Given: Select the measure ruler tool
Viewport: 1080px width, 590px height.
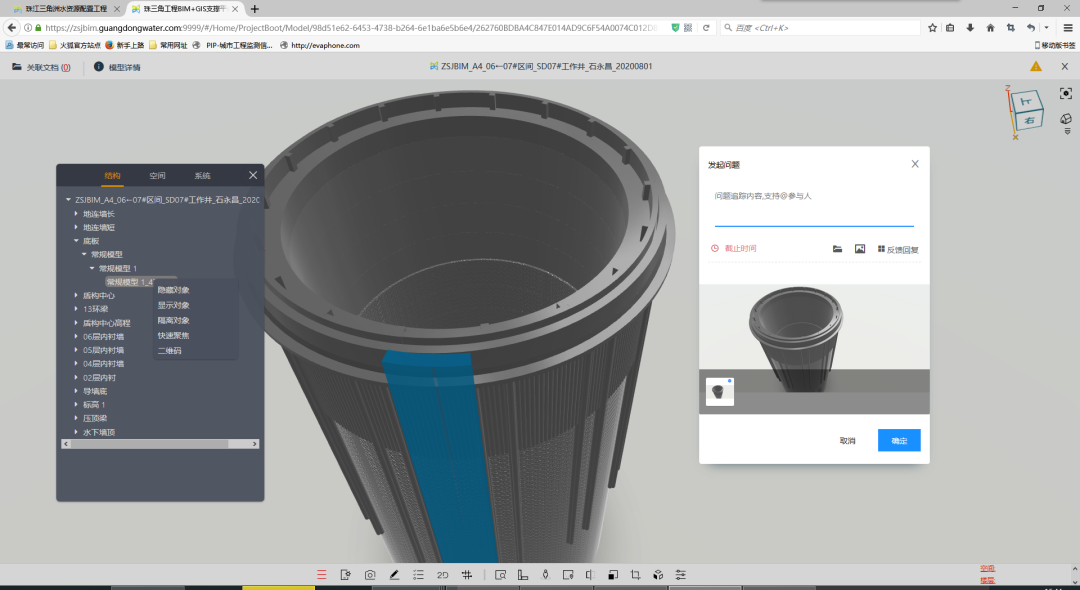Looking at the screenshot, I should pos(523,575).
